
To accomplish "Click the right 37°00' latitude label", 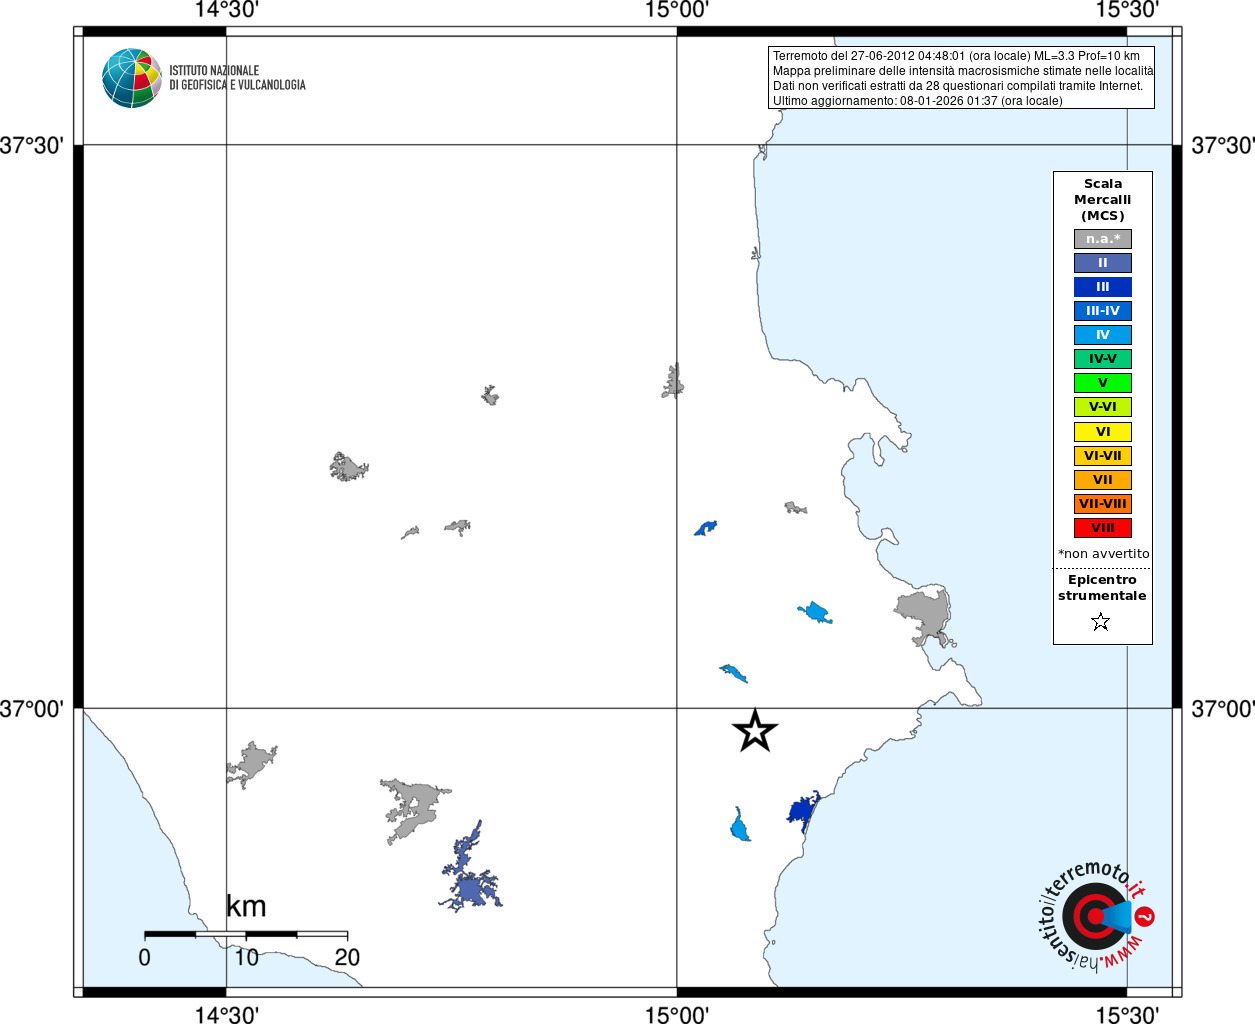I will [1223, 709].
